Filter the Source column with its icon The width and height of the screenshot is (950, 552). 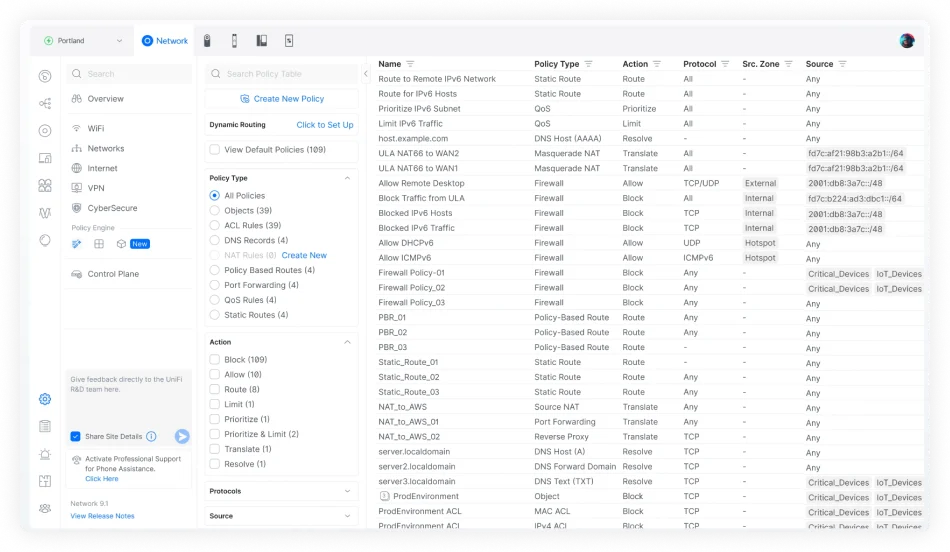[842, 64]
